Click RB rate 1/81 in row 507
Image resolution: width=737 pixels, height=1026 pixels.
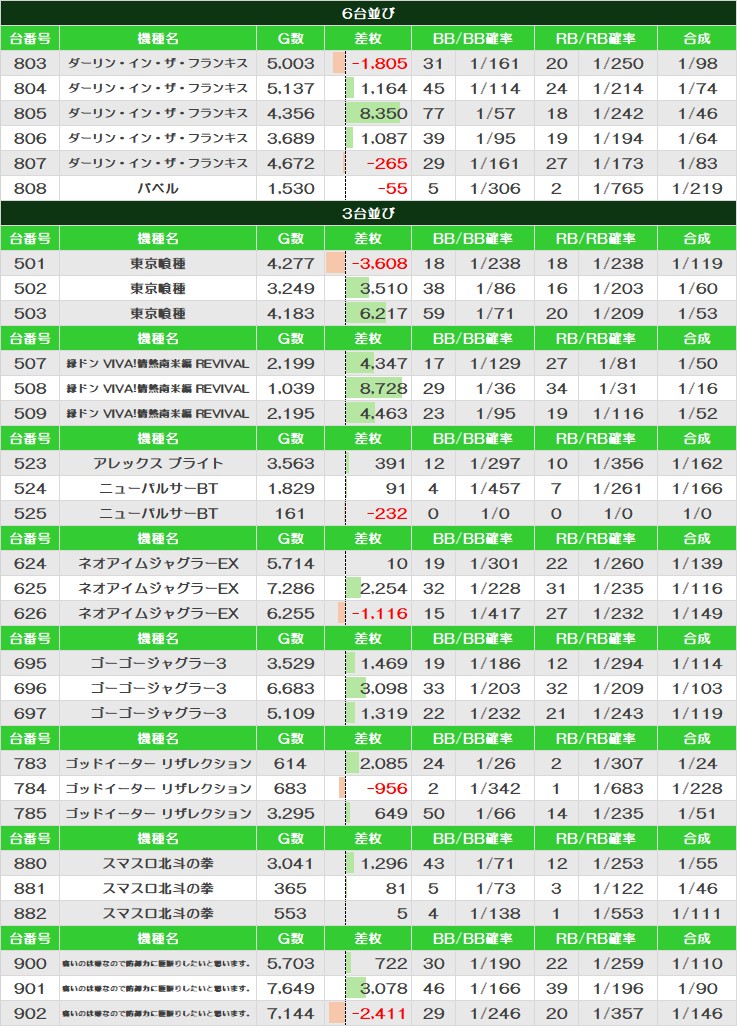(618, 363)
